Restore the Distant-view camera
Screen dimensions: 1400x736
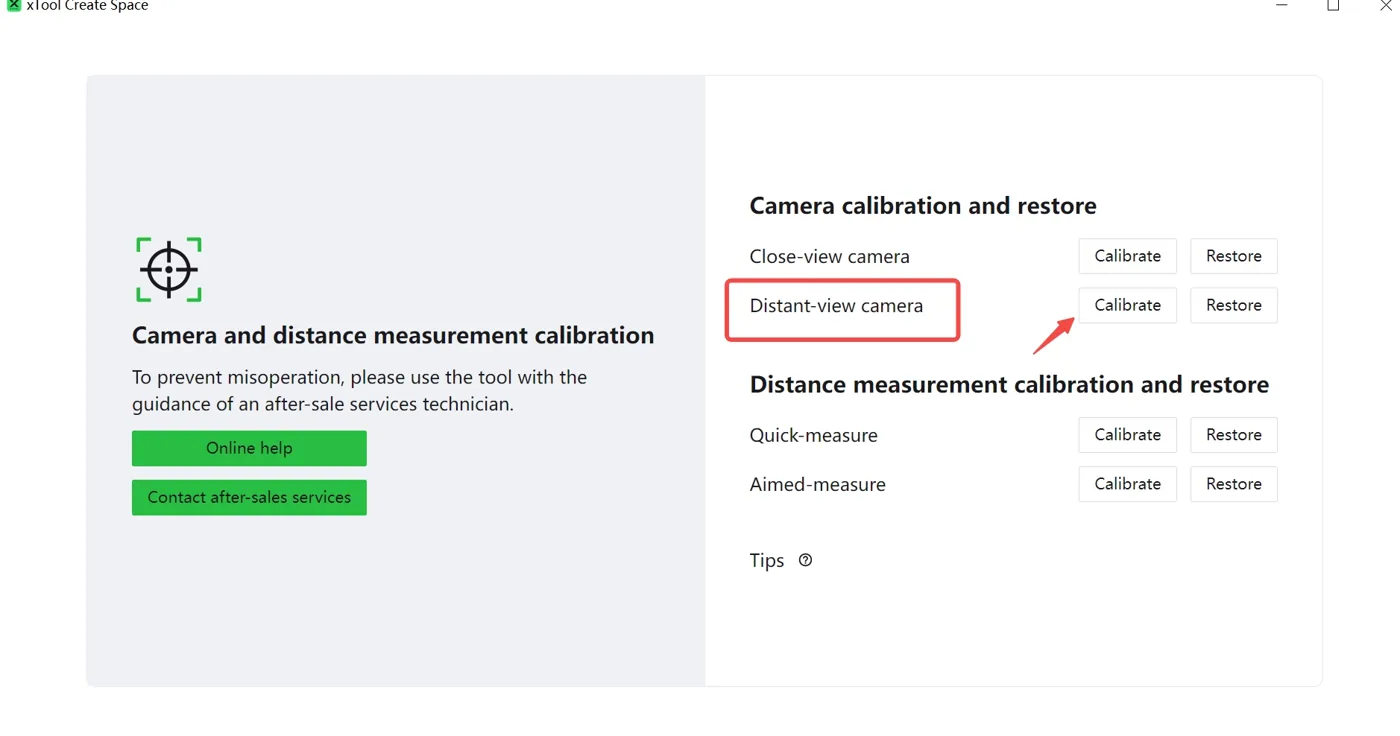(1233, 305)
